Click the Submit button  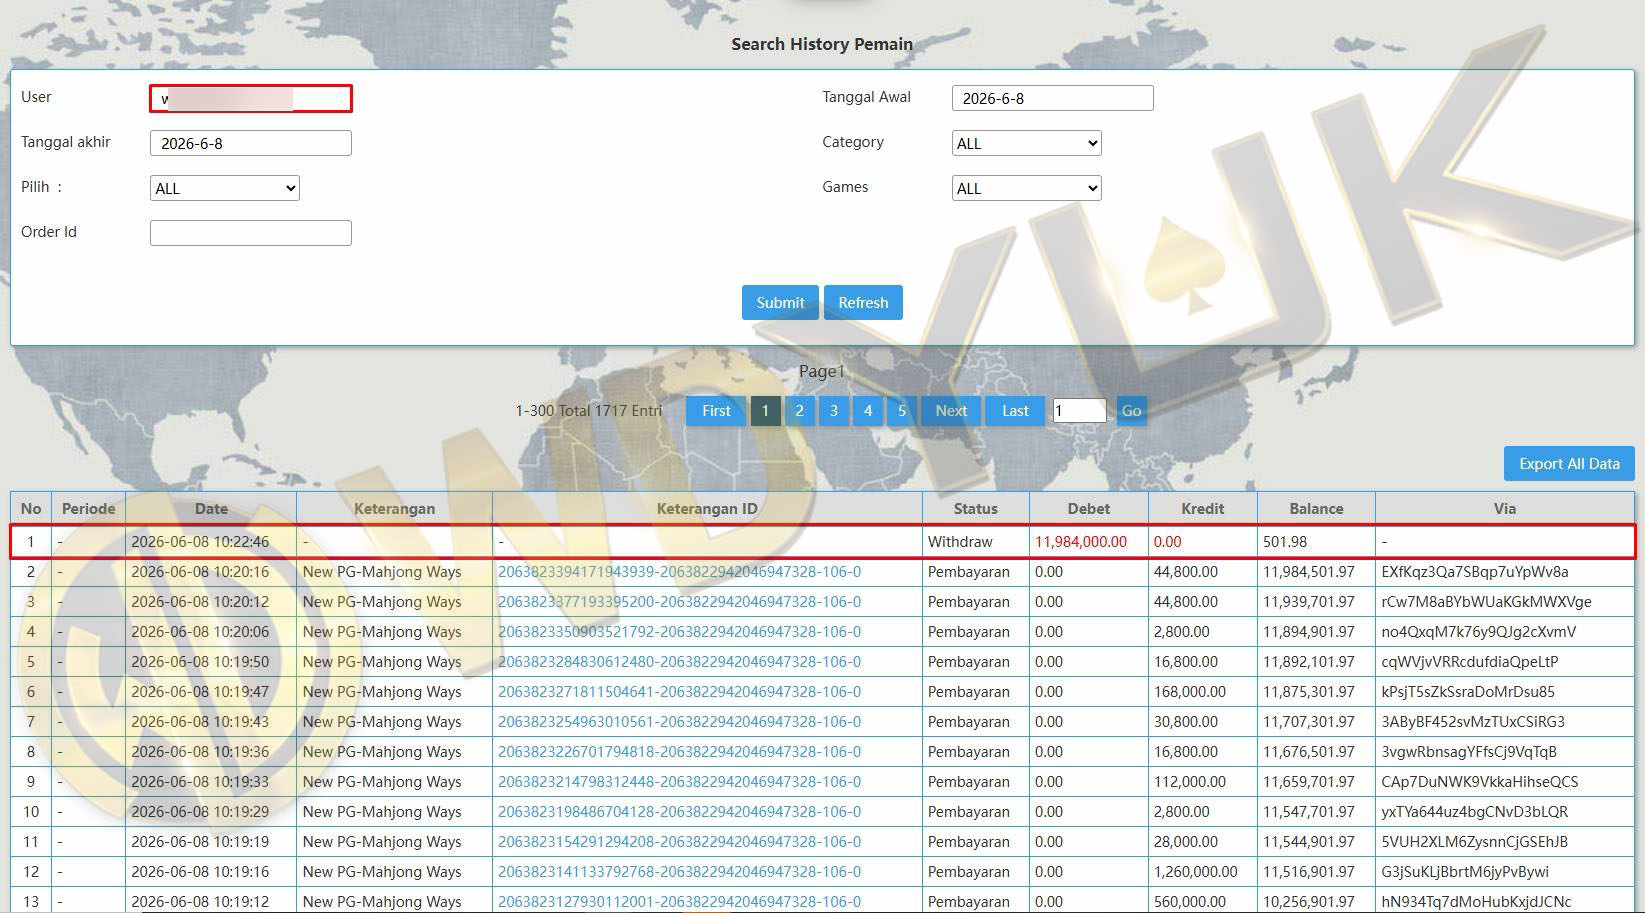point(780,303)
